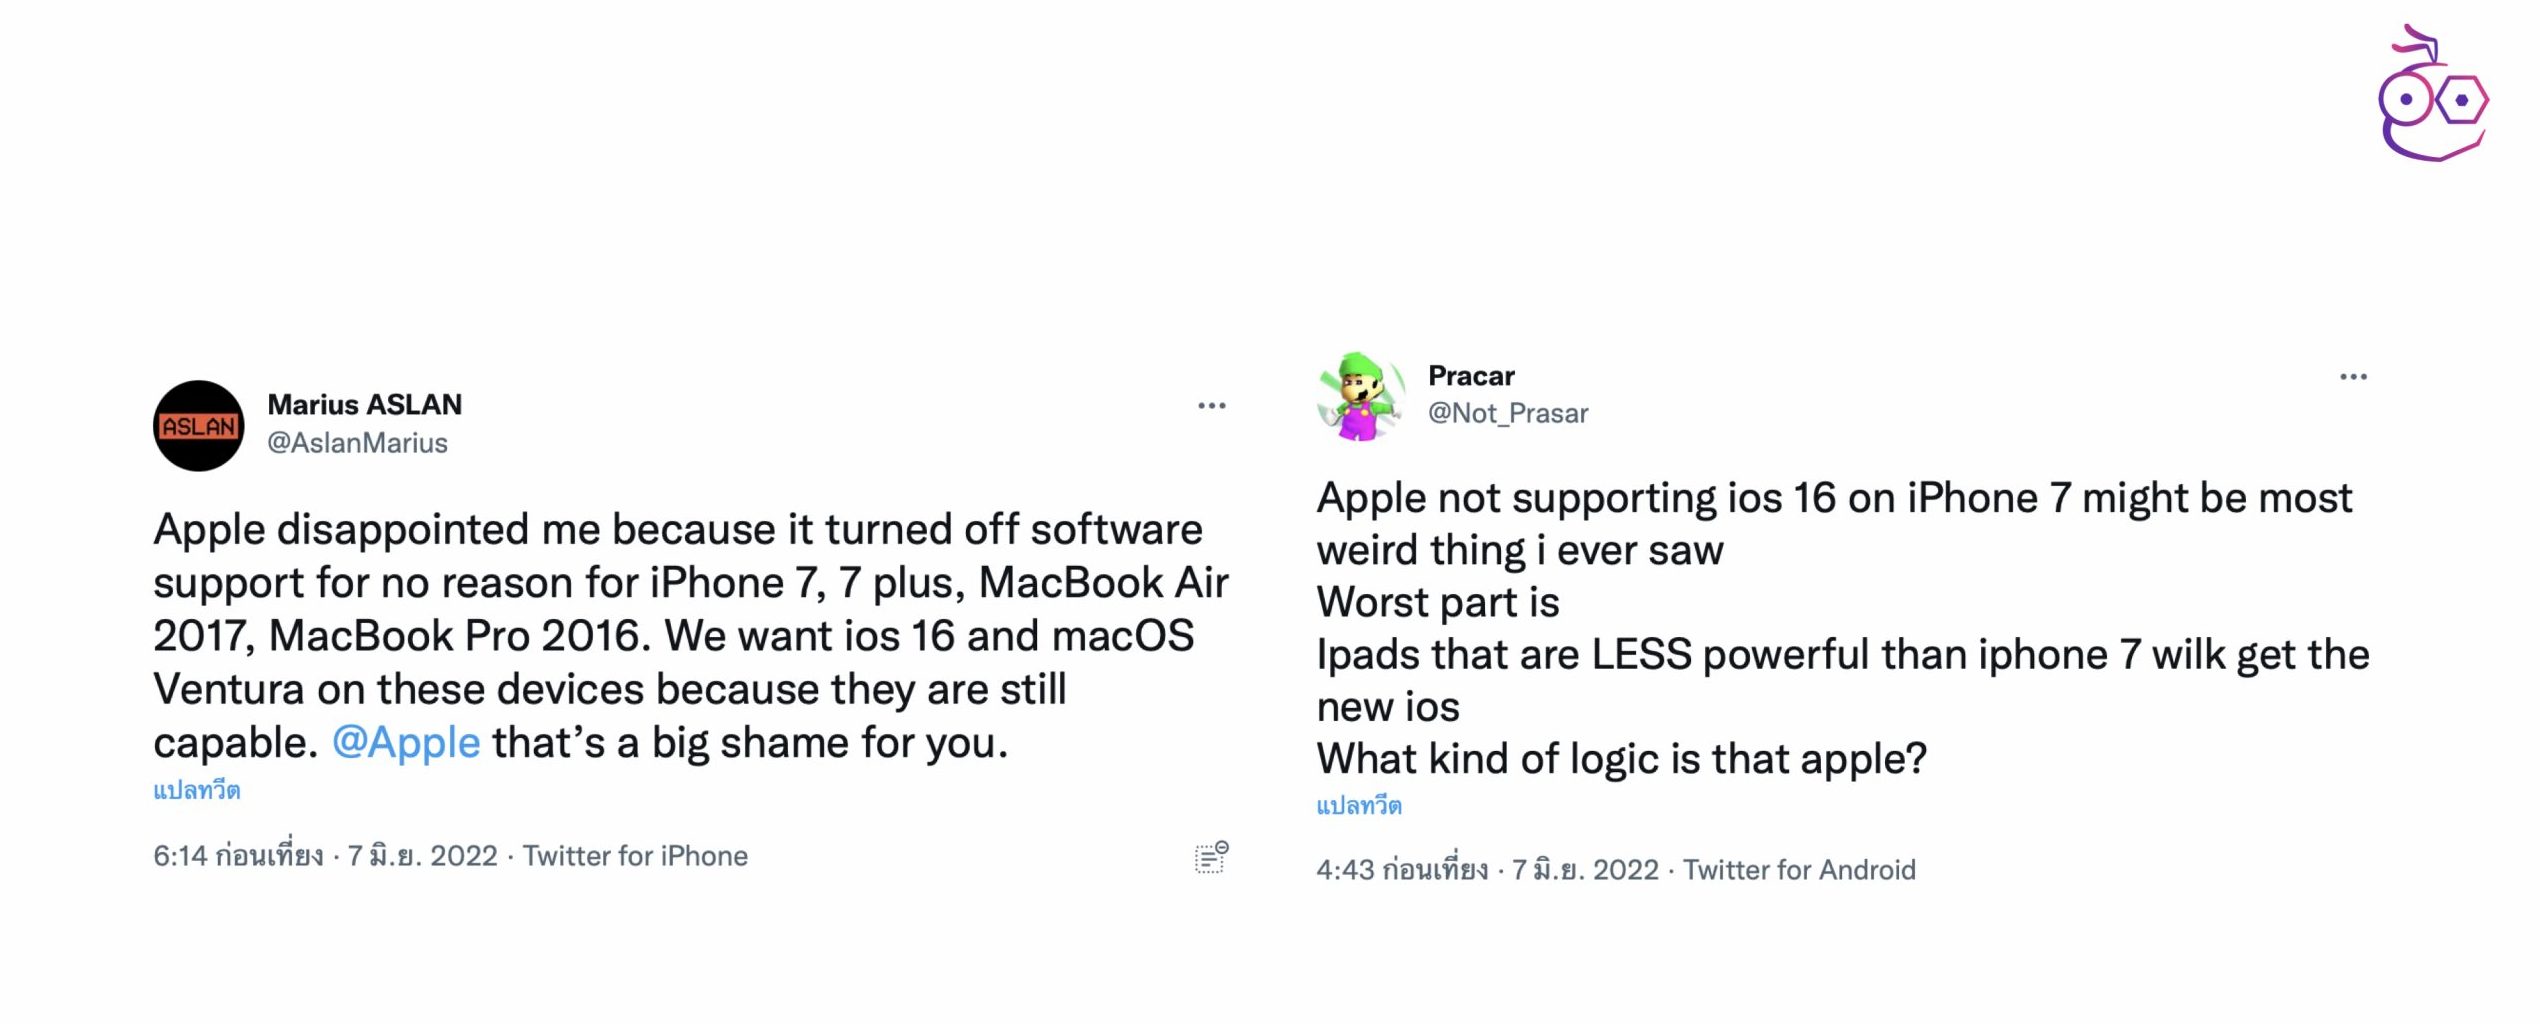The image size is (2540, 1024).
Task: Translate Pracar's tweet via แปลทวีต
Action: [1359, 806]
